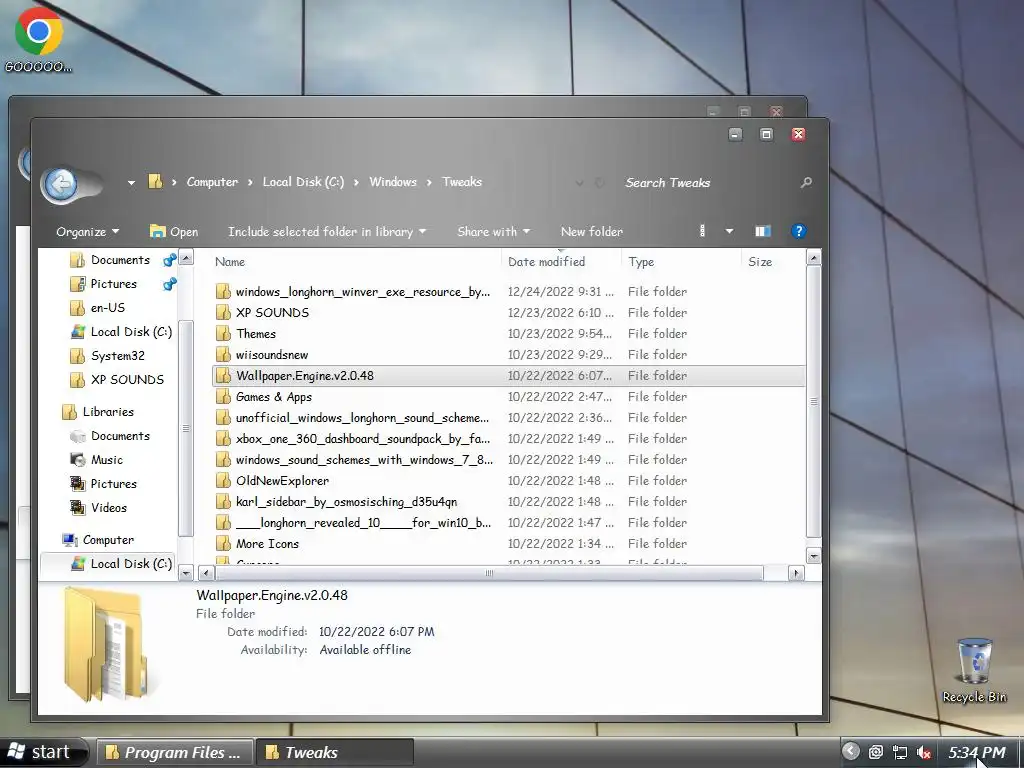
Task: Click the Size column header
Action: [x=760, y=262]
